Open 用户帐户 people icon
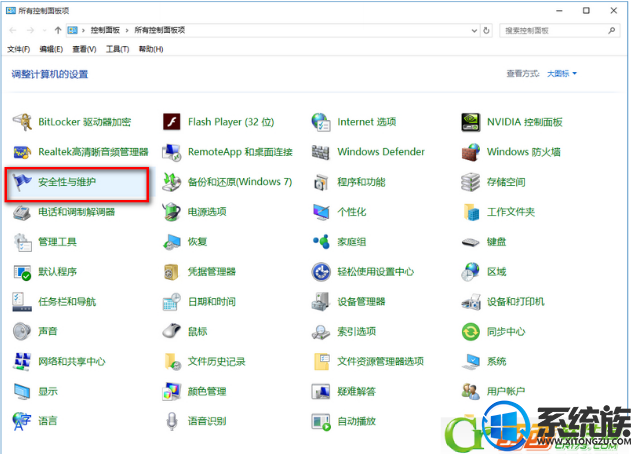The width and height of the screenshot is (631, 454). pos(470,392)
